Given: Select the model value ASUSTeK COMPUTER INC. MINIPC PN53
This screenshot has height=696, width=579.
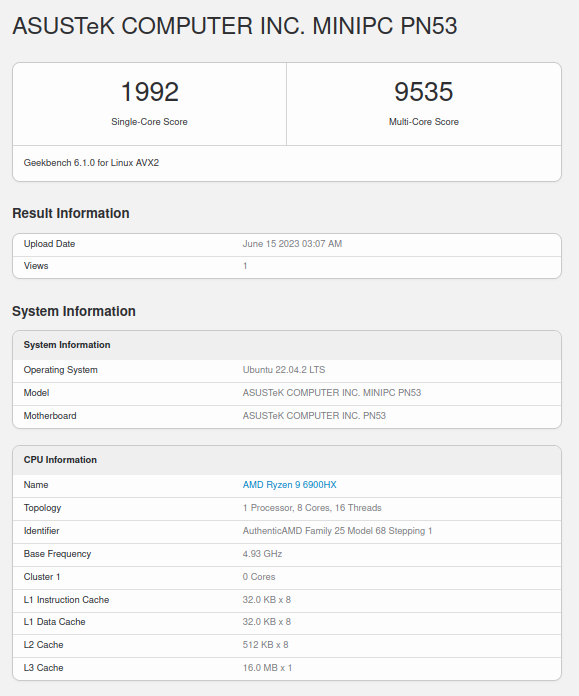Looking at the screenshot, I should [332, 393].
